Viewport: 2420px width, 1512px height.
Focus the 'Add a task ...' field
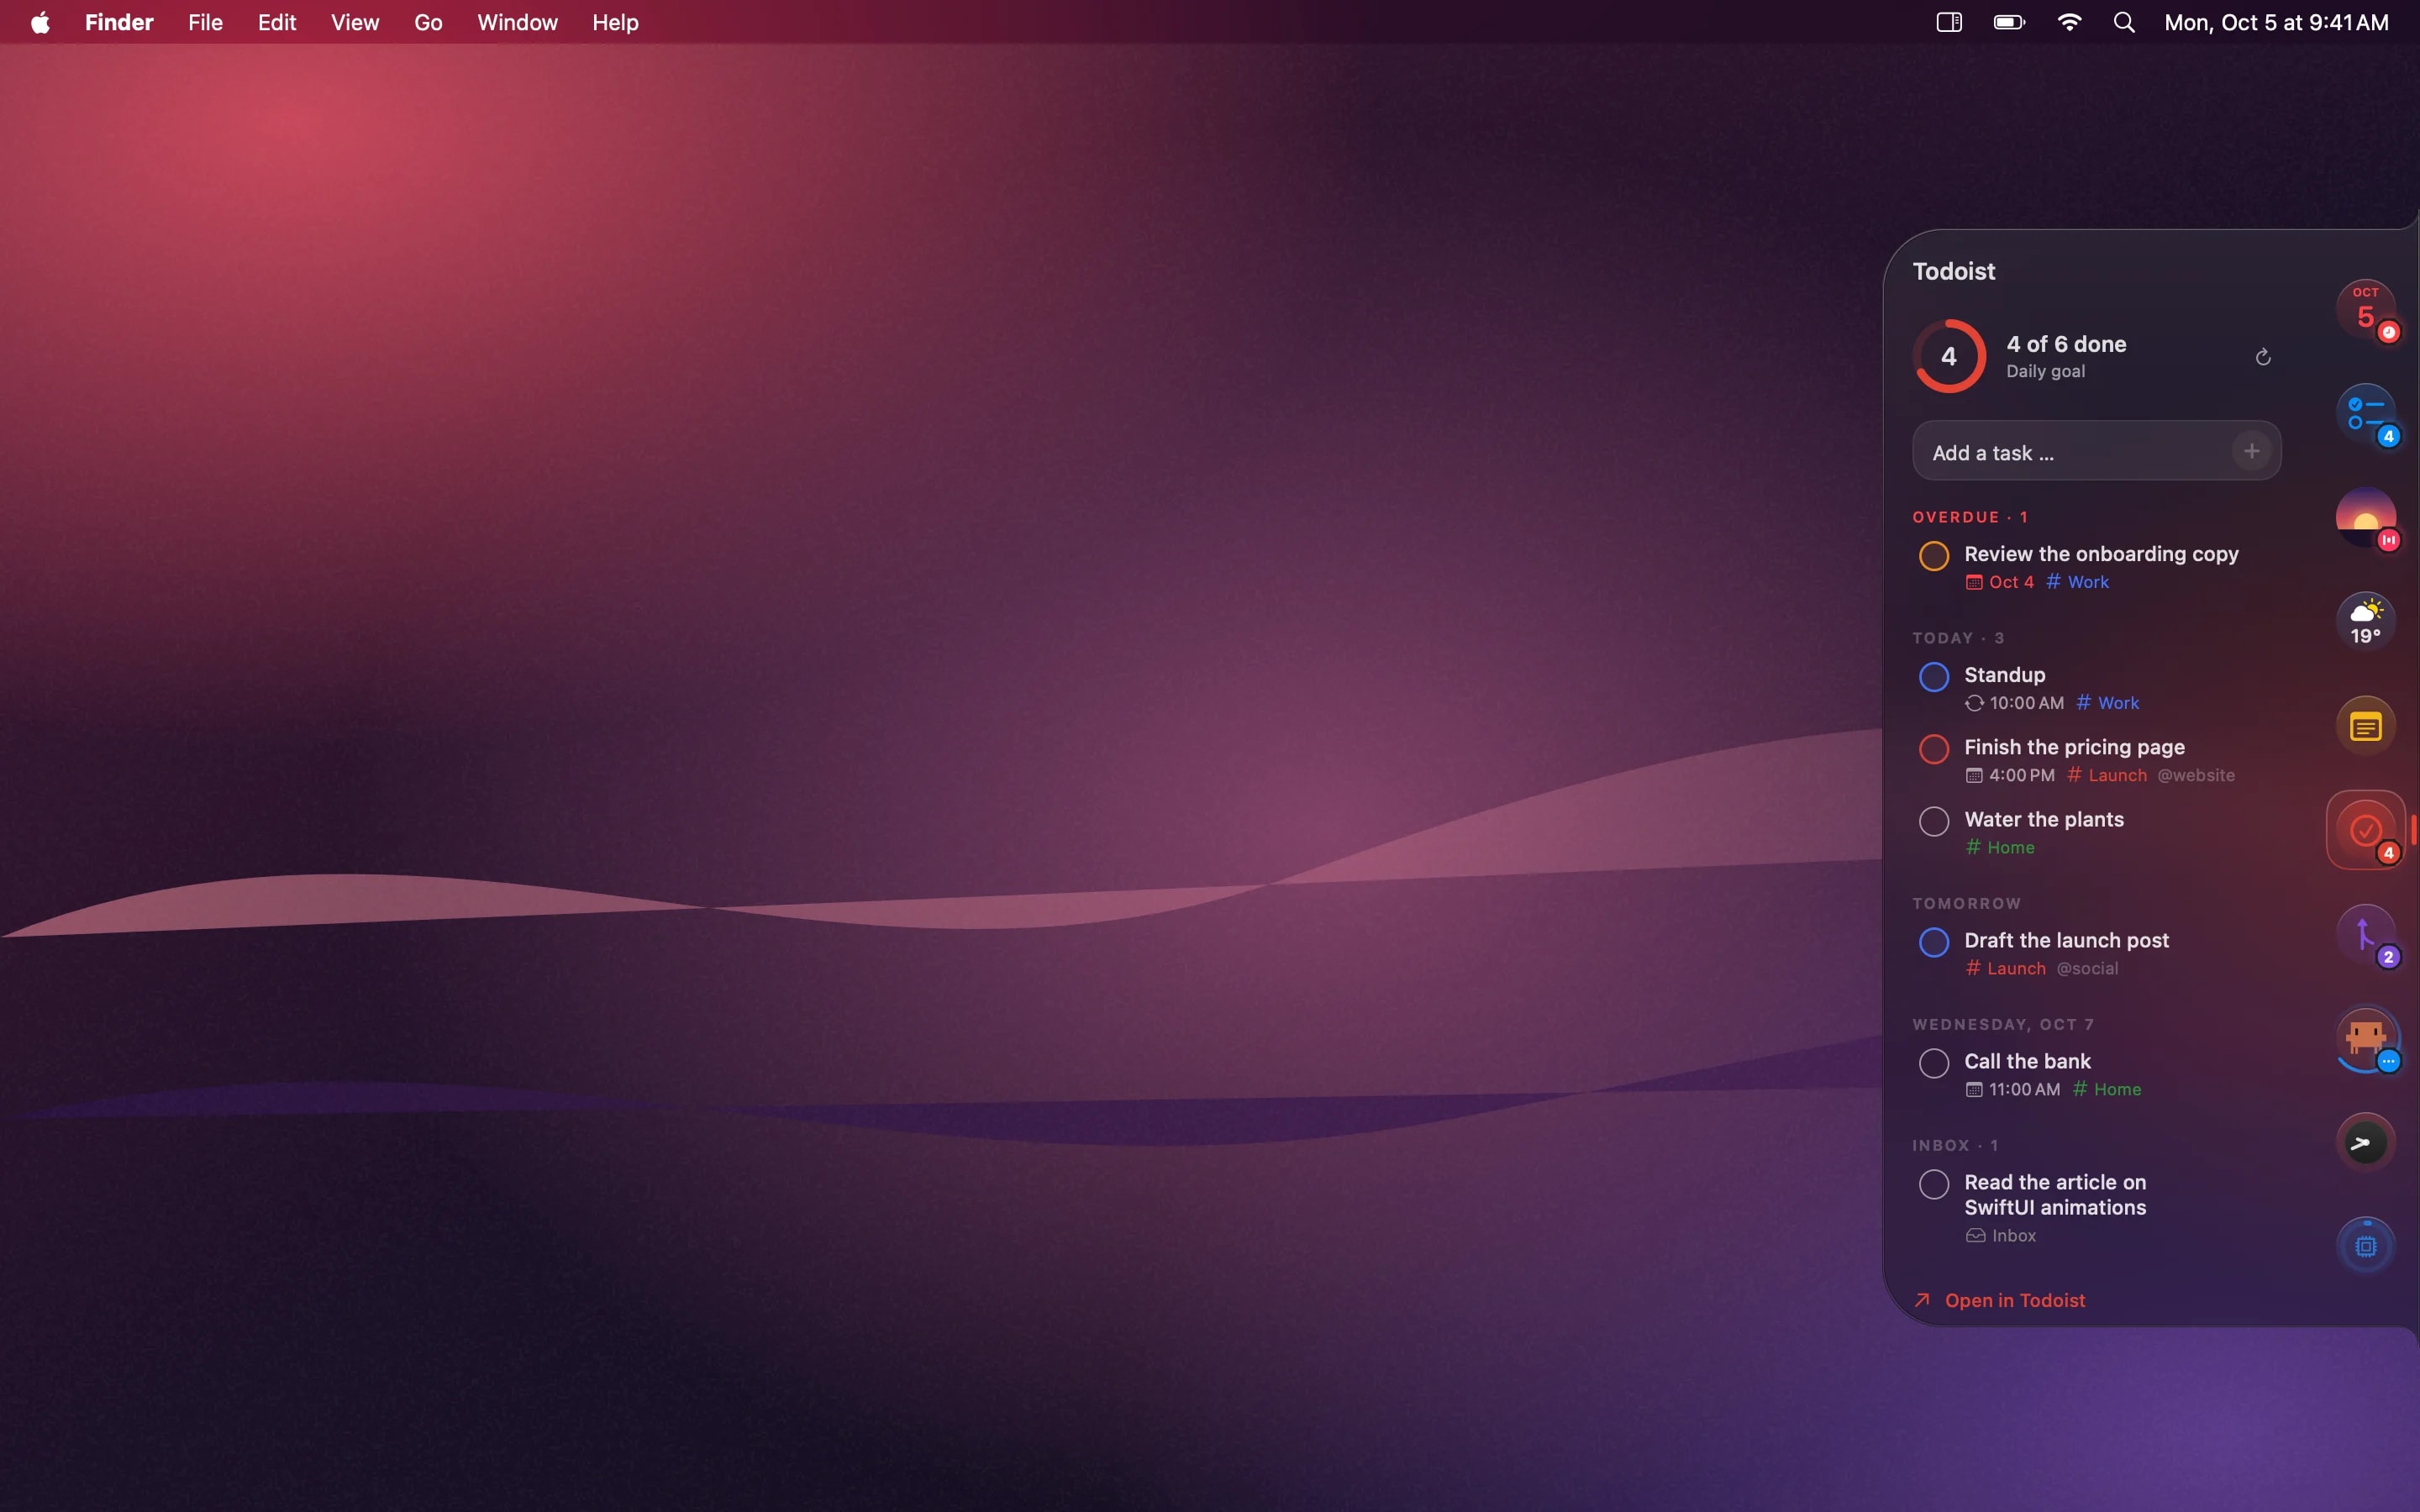[x=2097, y=451]
